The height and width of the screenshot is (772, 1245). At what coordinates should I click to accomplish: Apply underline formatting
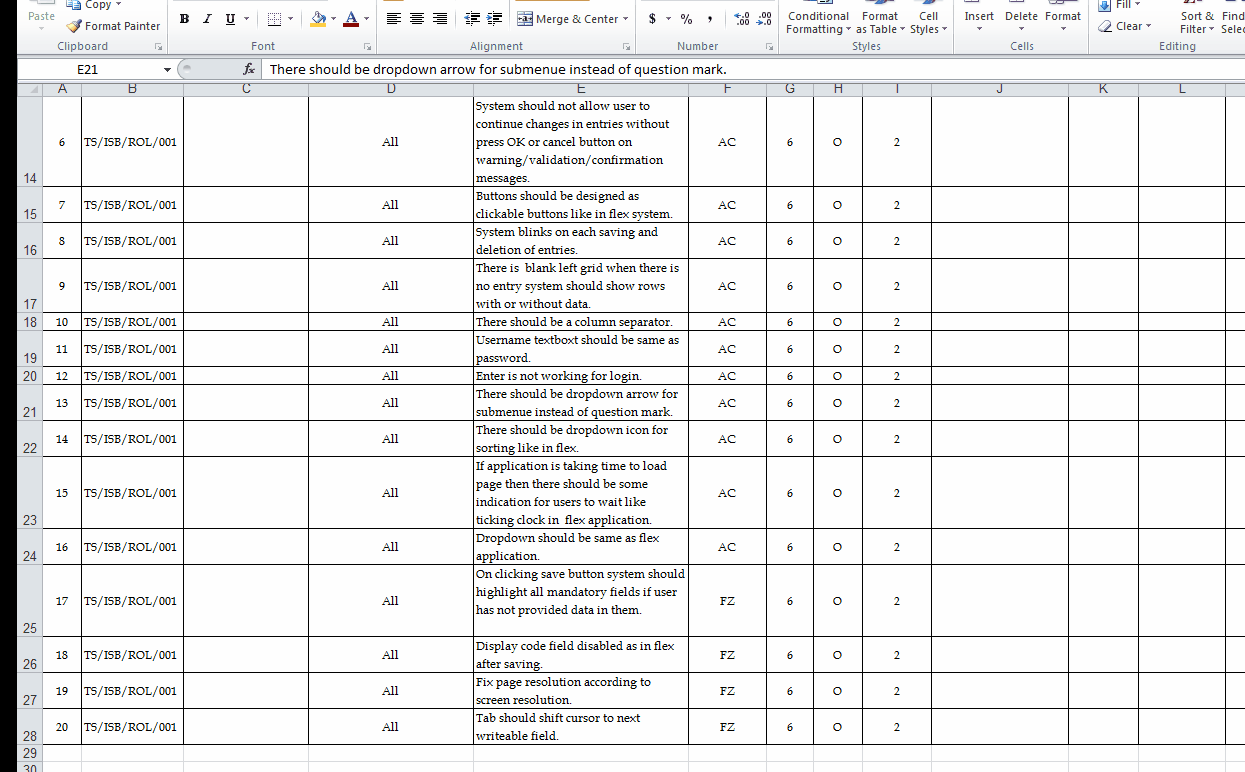(230, 19)
